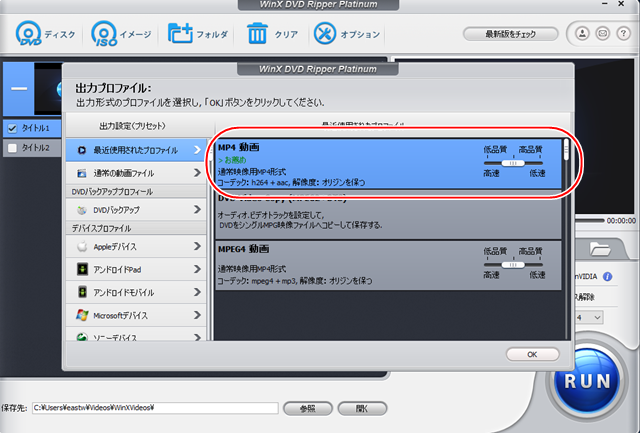Select 最近使用されたプロファイル category

coord(136,150)
